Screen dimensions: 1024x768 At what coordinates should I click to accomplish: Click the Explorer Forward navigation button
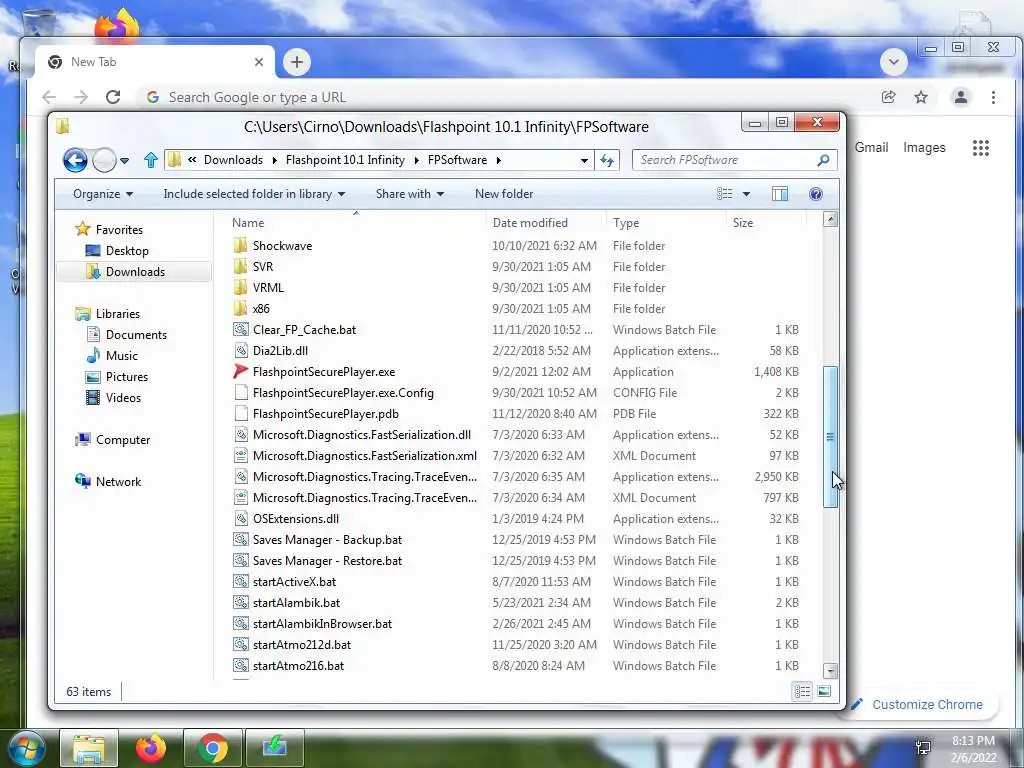(104, 160)
